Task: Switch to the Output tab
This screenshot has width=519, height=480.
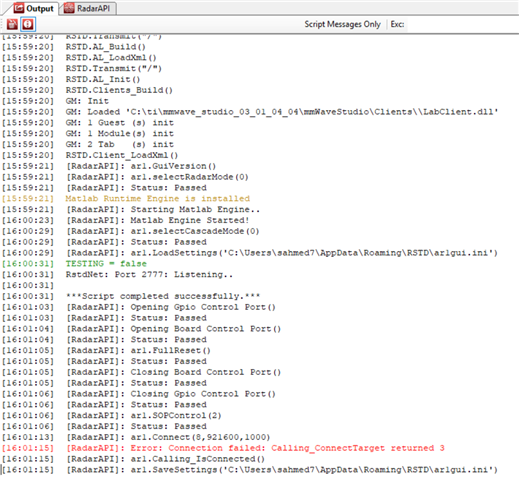Action: point(34,8)
